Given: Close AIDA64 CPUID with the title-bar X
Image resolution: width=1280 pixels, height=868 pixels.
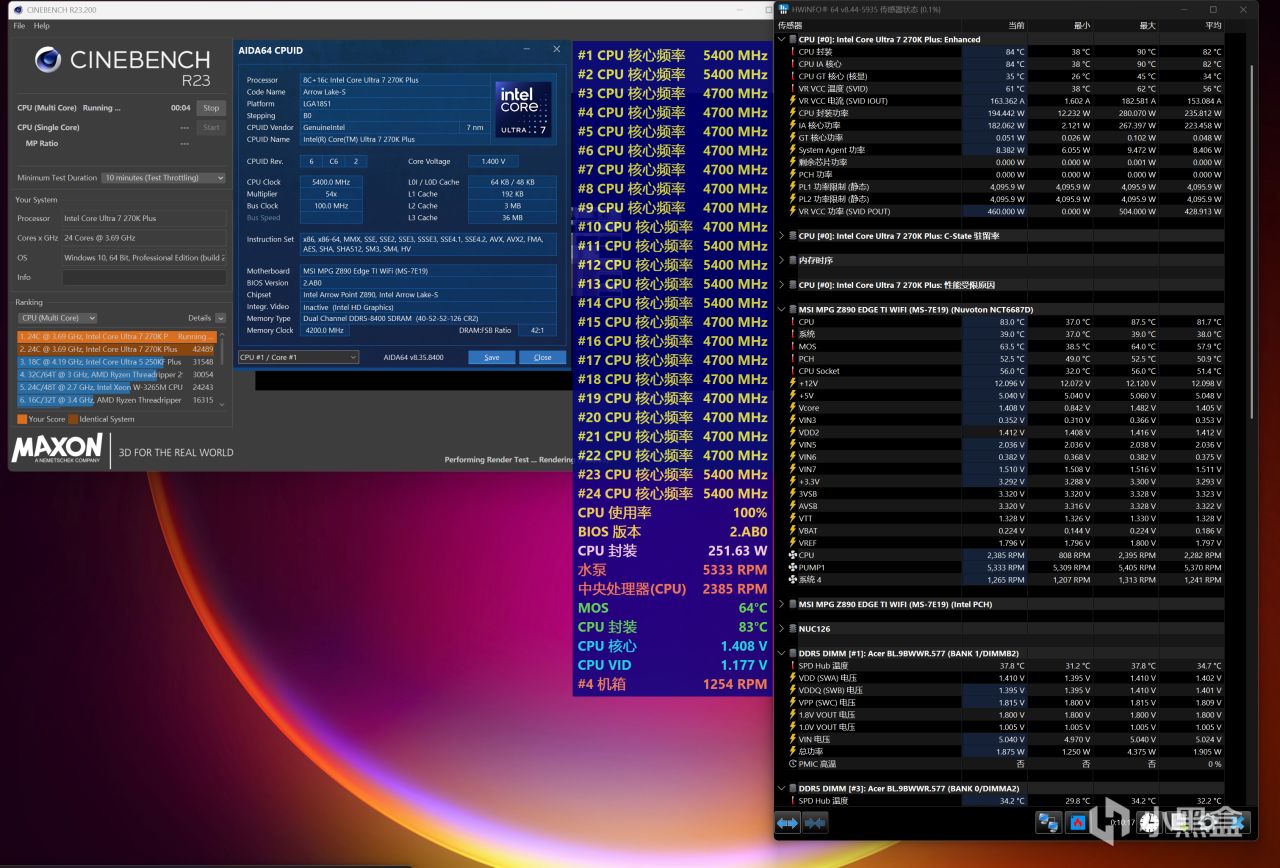Looking at the screenshot, I should coord(557,49).
